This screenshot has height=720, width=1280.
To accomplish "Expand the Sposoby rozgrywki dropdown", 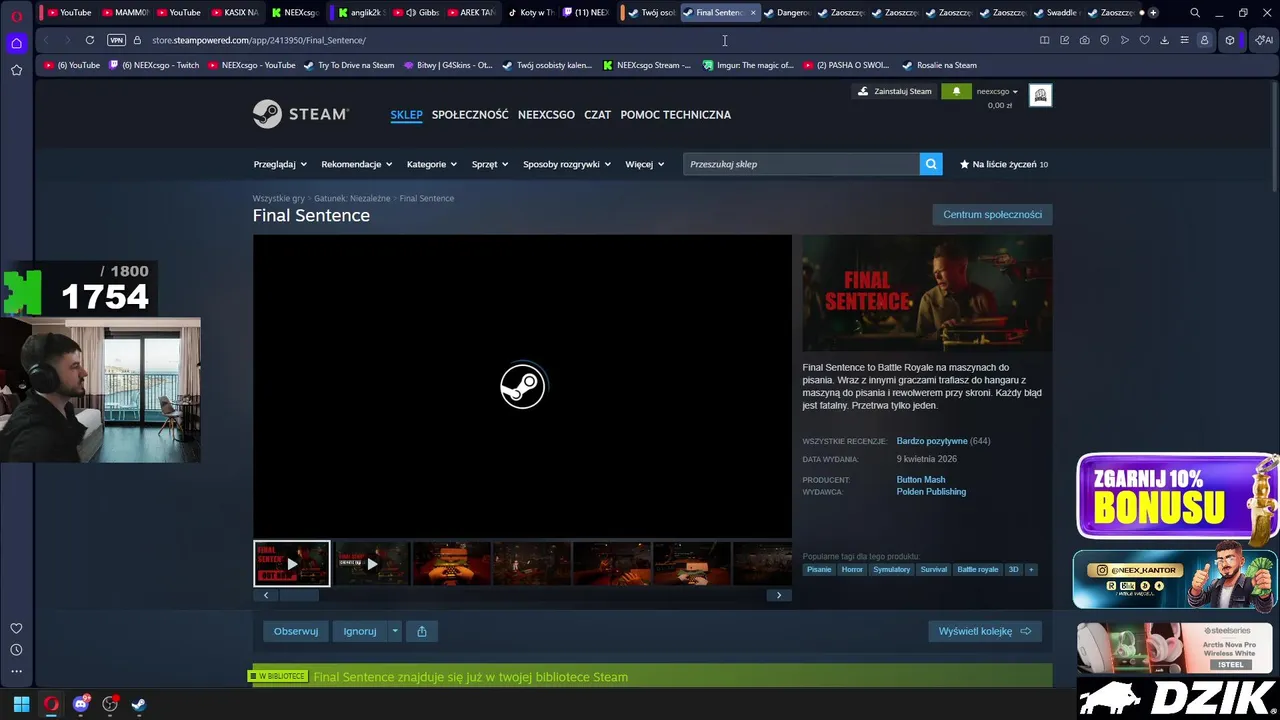I will (567, 164).
